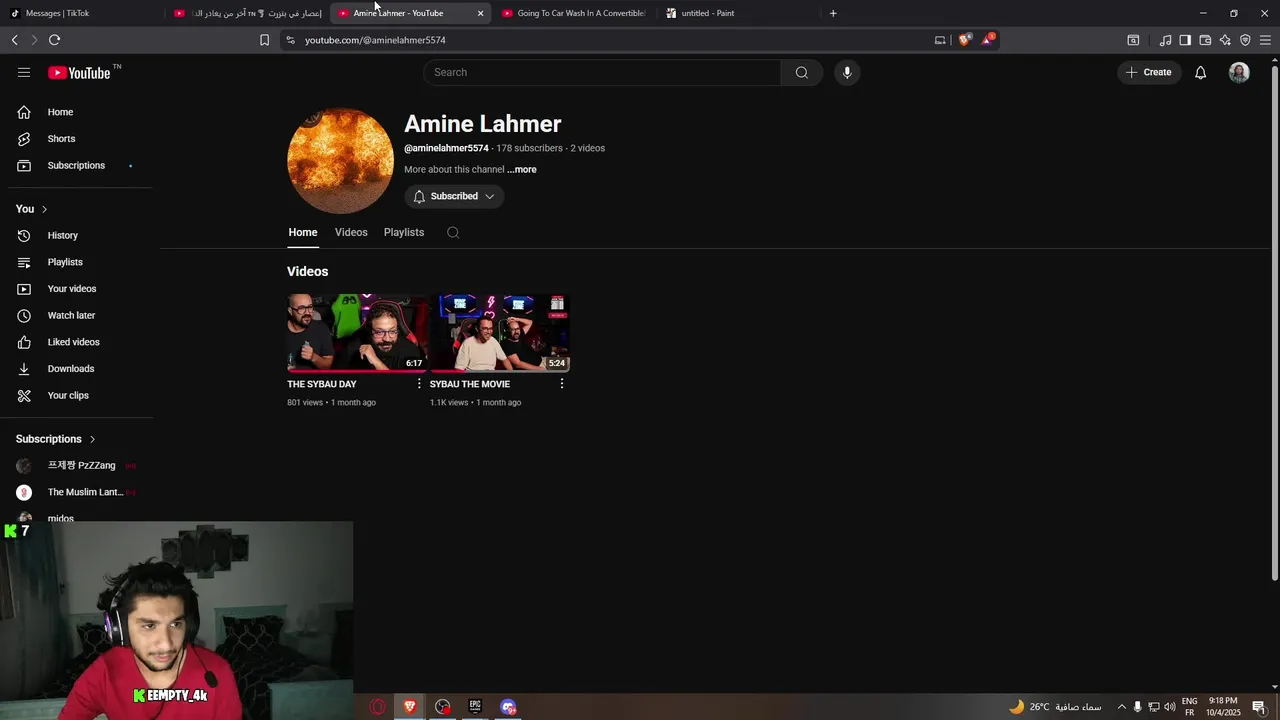Open tab search icon in toolbar
Screen dimensions: 1280x720
[x=1133, y=40]
